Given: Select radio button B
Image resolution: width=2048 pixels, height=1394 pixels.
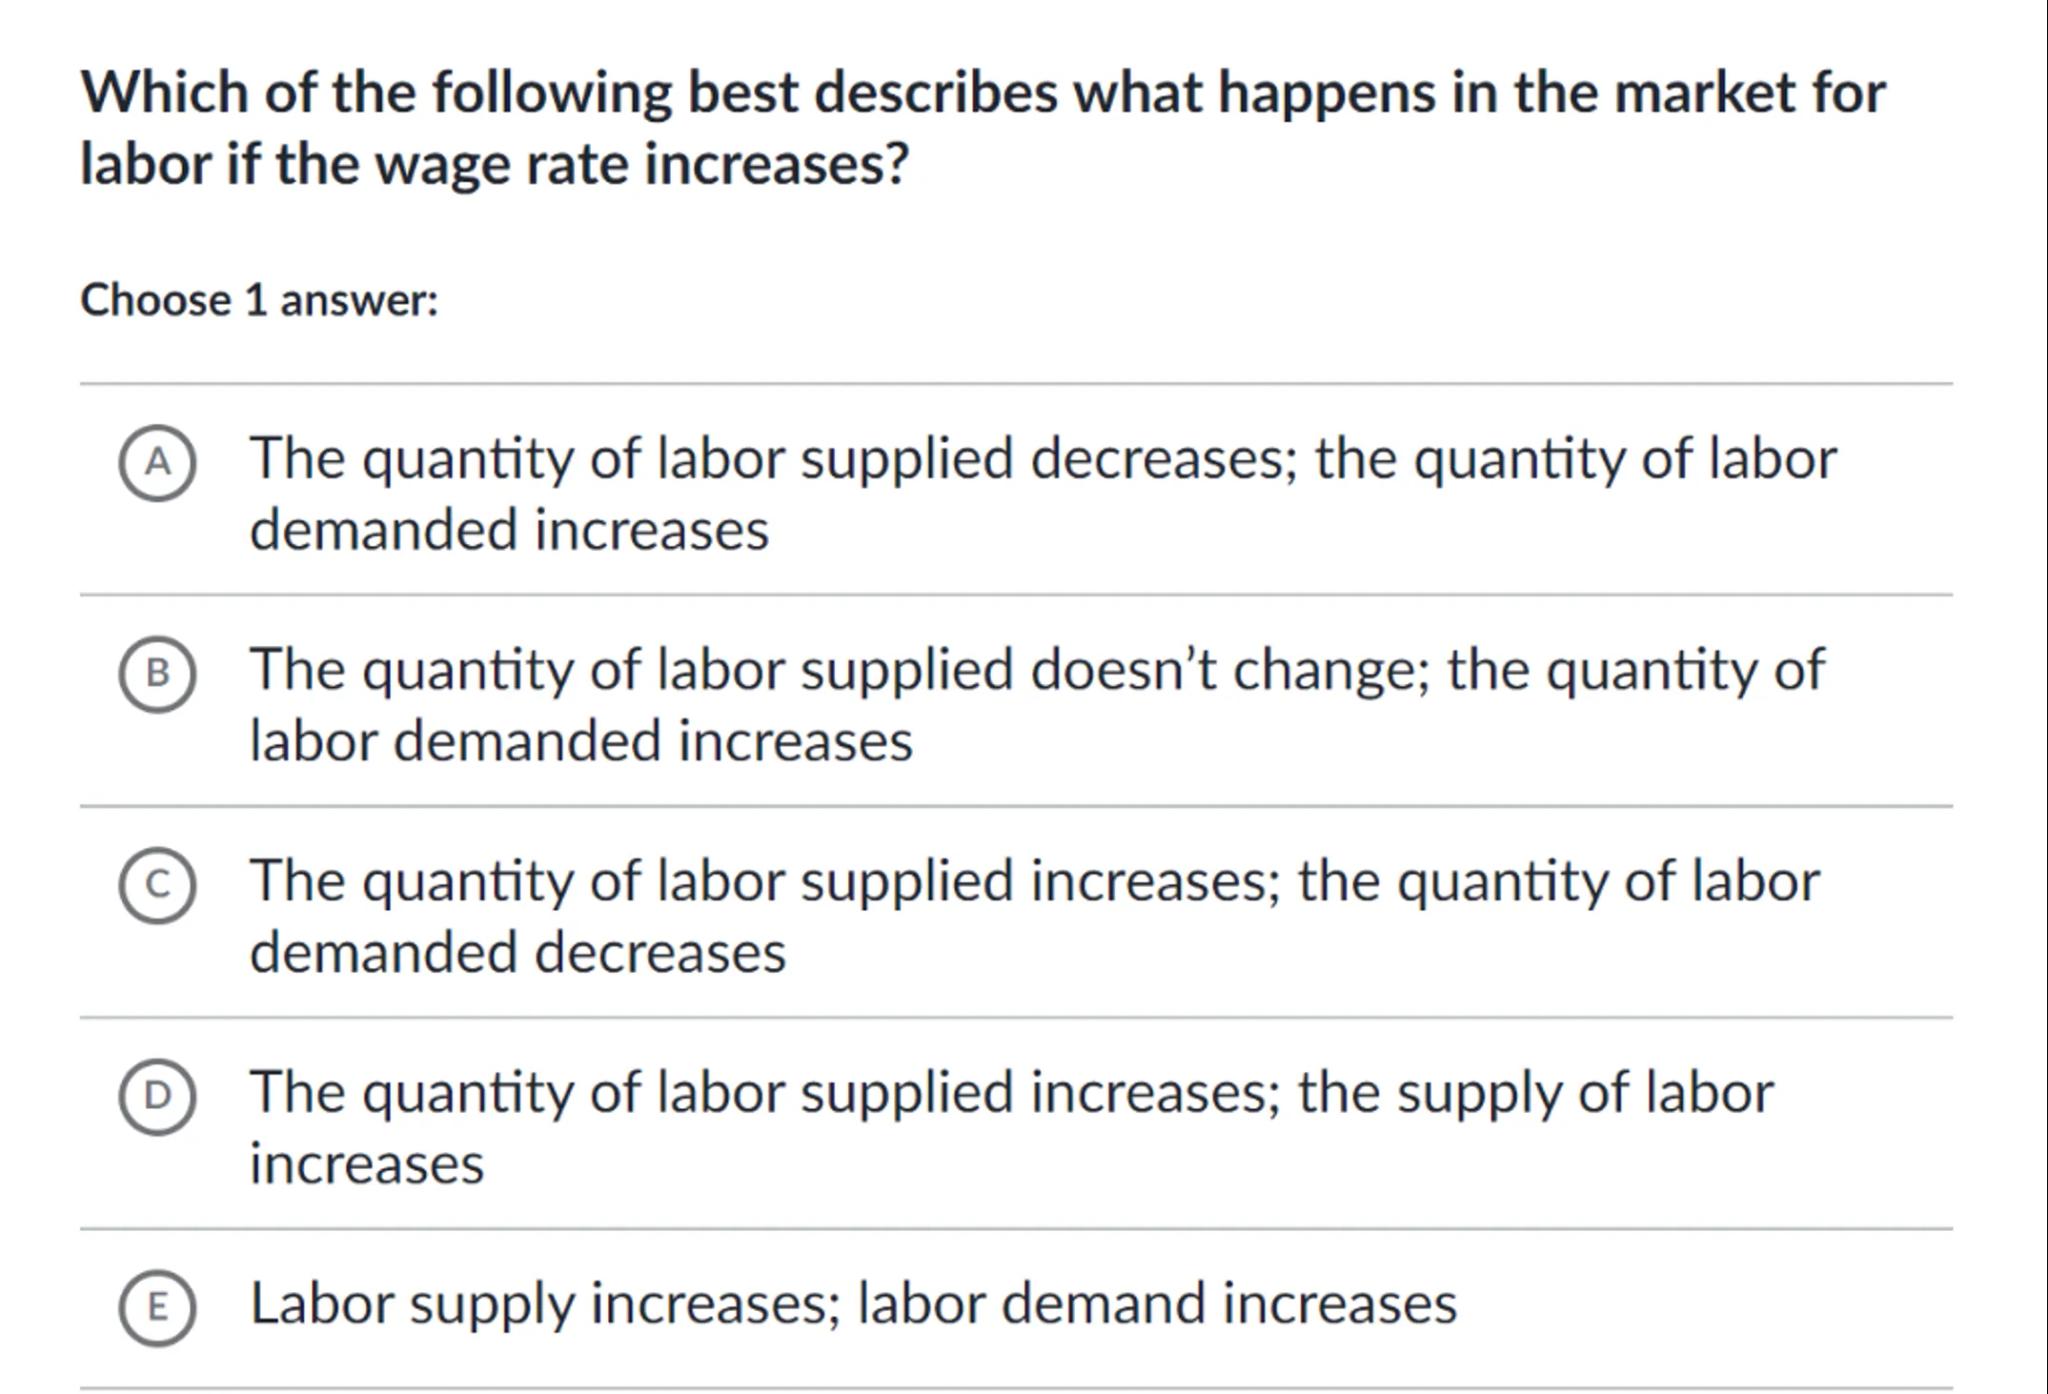Looking at the screenshot, I should [157, 673].
